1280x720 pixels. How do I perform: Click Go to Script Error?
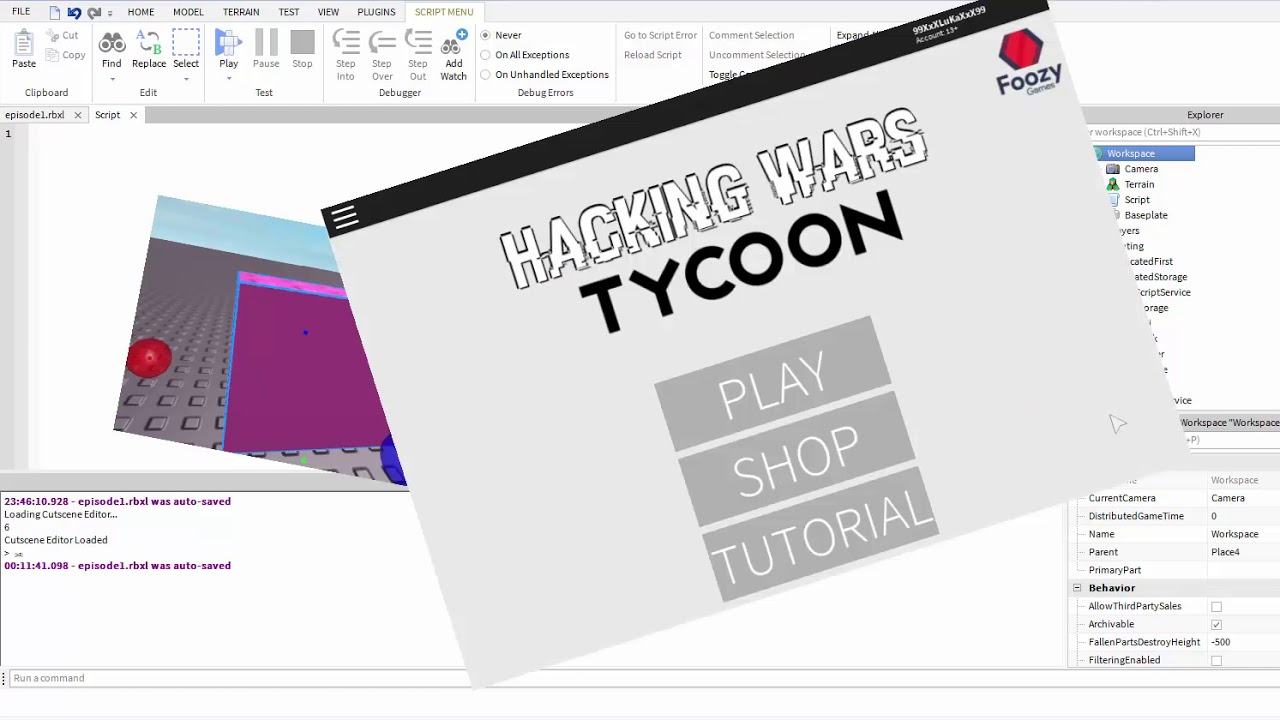coord(660,35)
